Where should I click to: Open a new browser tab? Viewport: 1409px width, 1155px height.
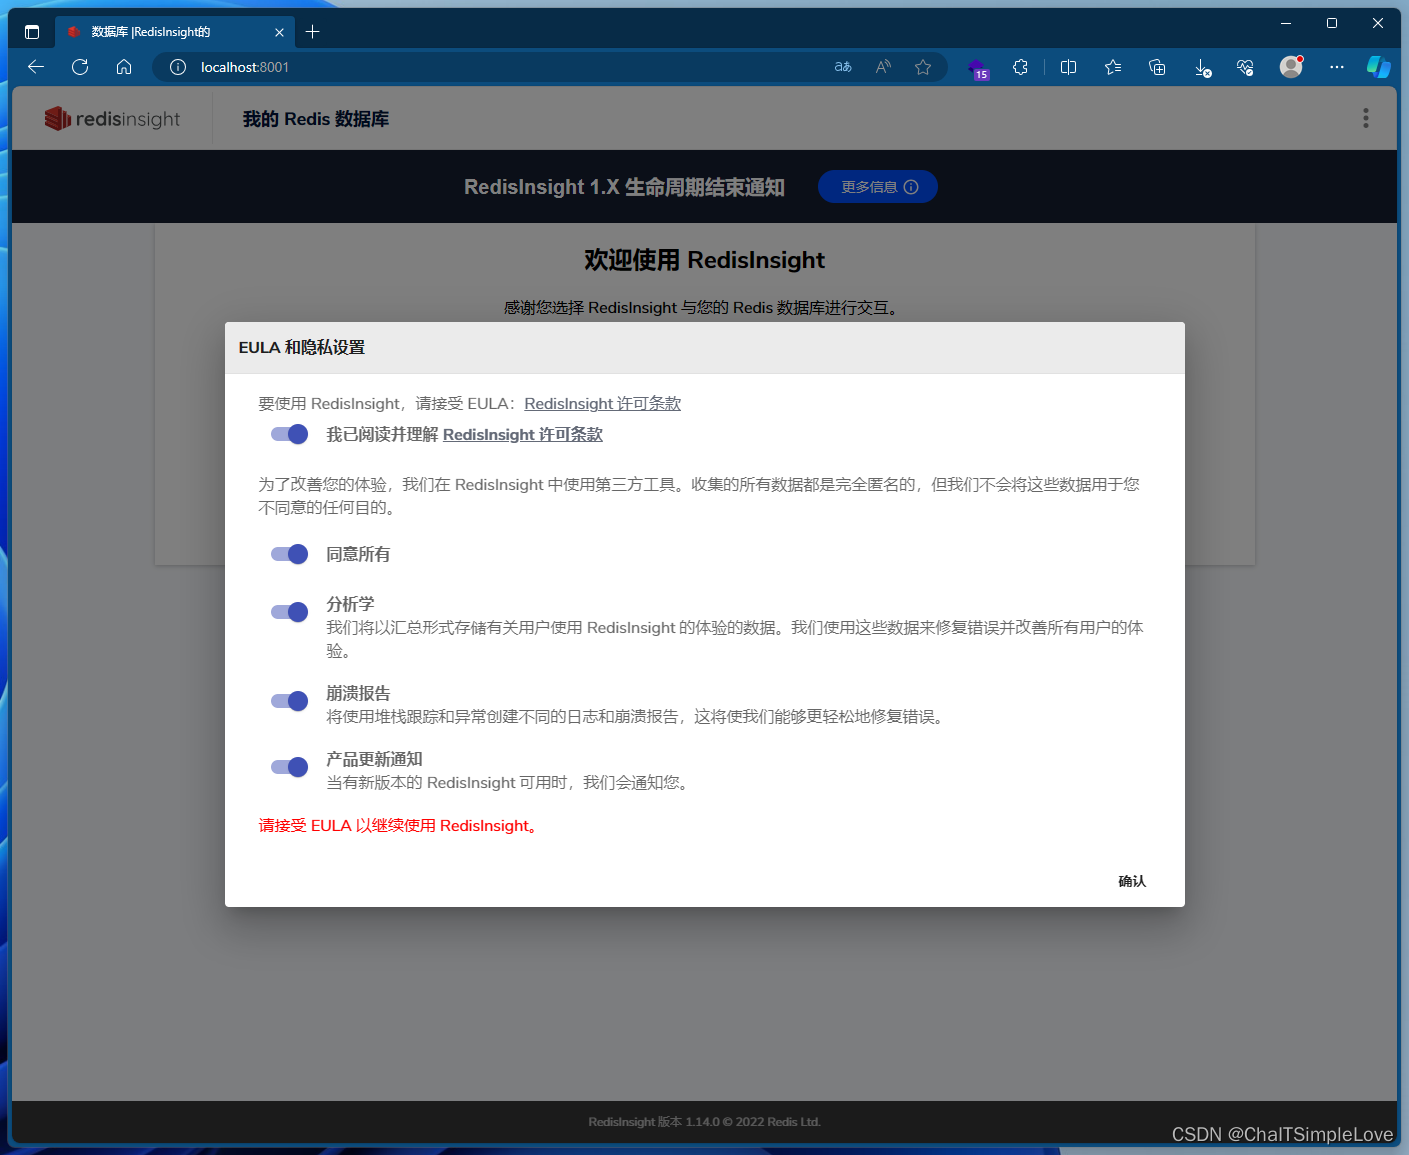(313, 32)
